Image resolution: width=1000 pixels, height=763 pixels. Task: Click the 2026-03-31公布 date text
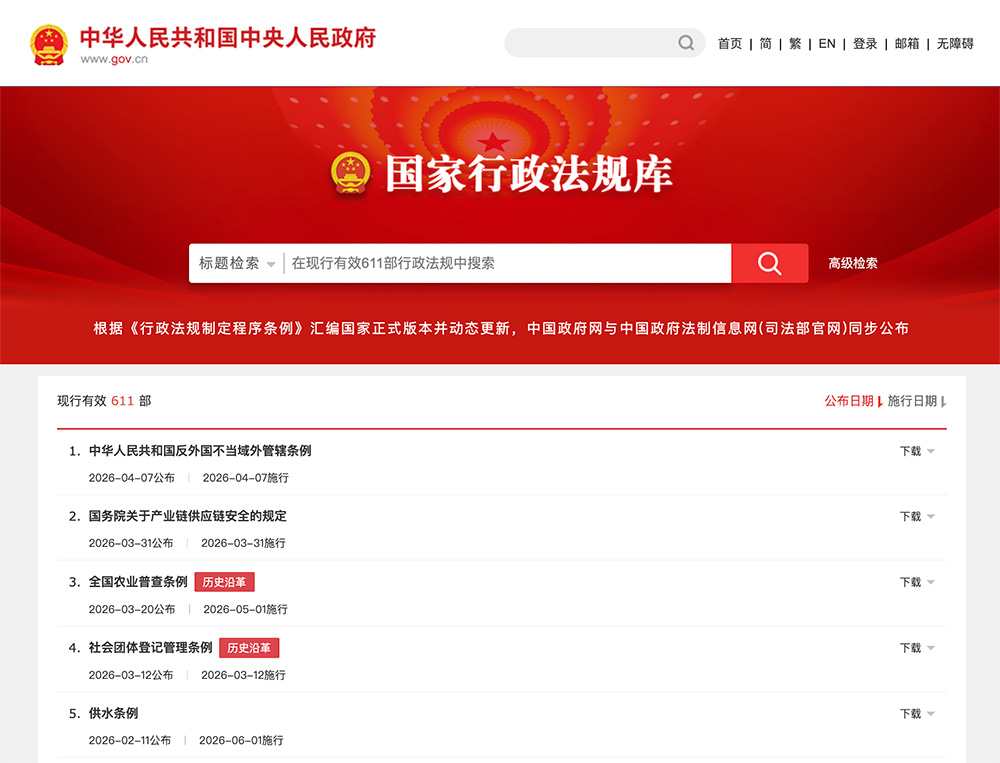(131, 543)
